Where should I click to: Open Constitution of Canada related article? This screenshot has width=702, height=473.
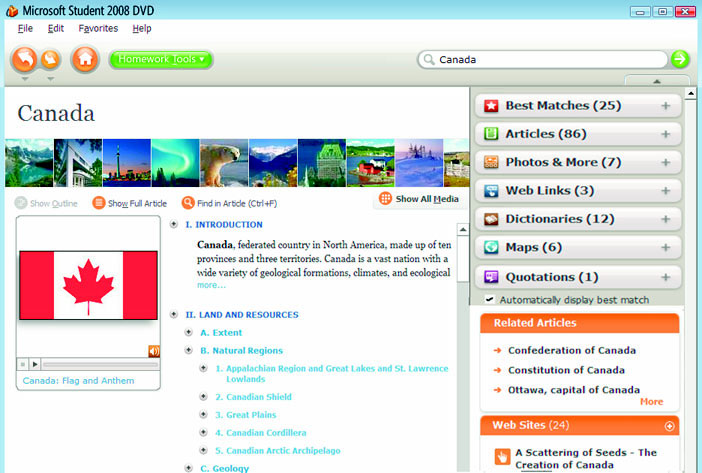coord(566,370)
